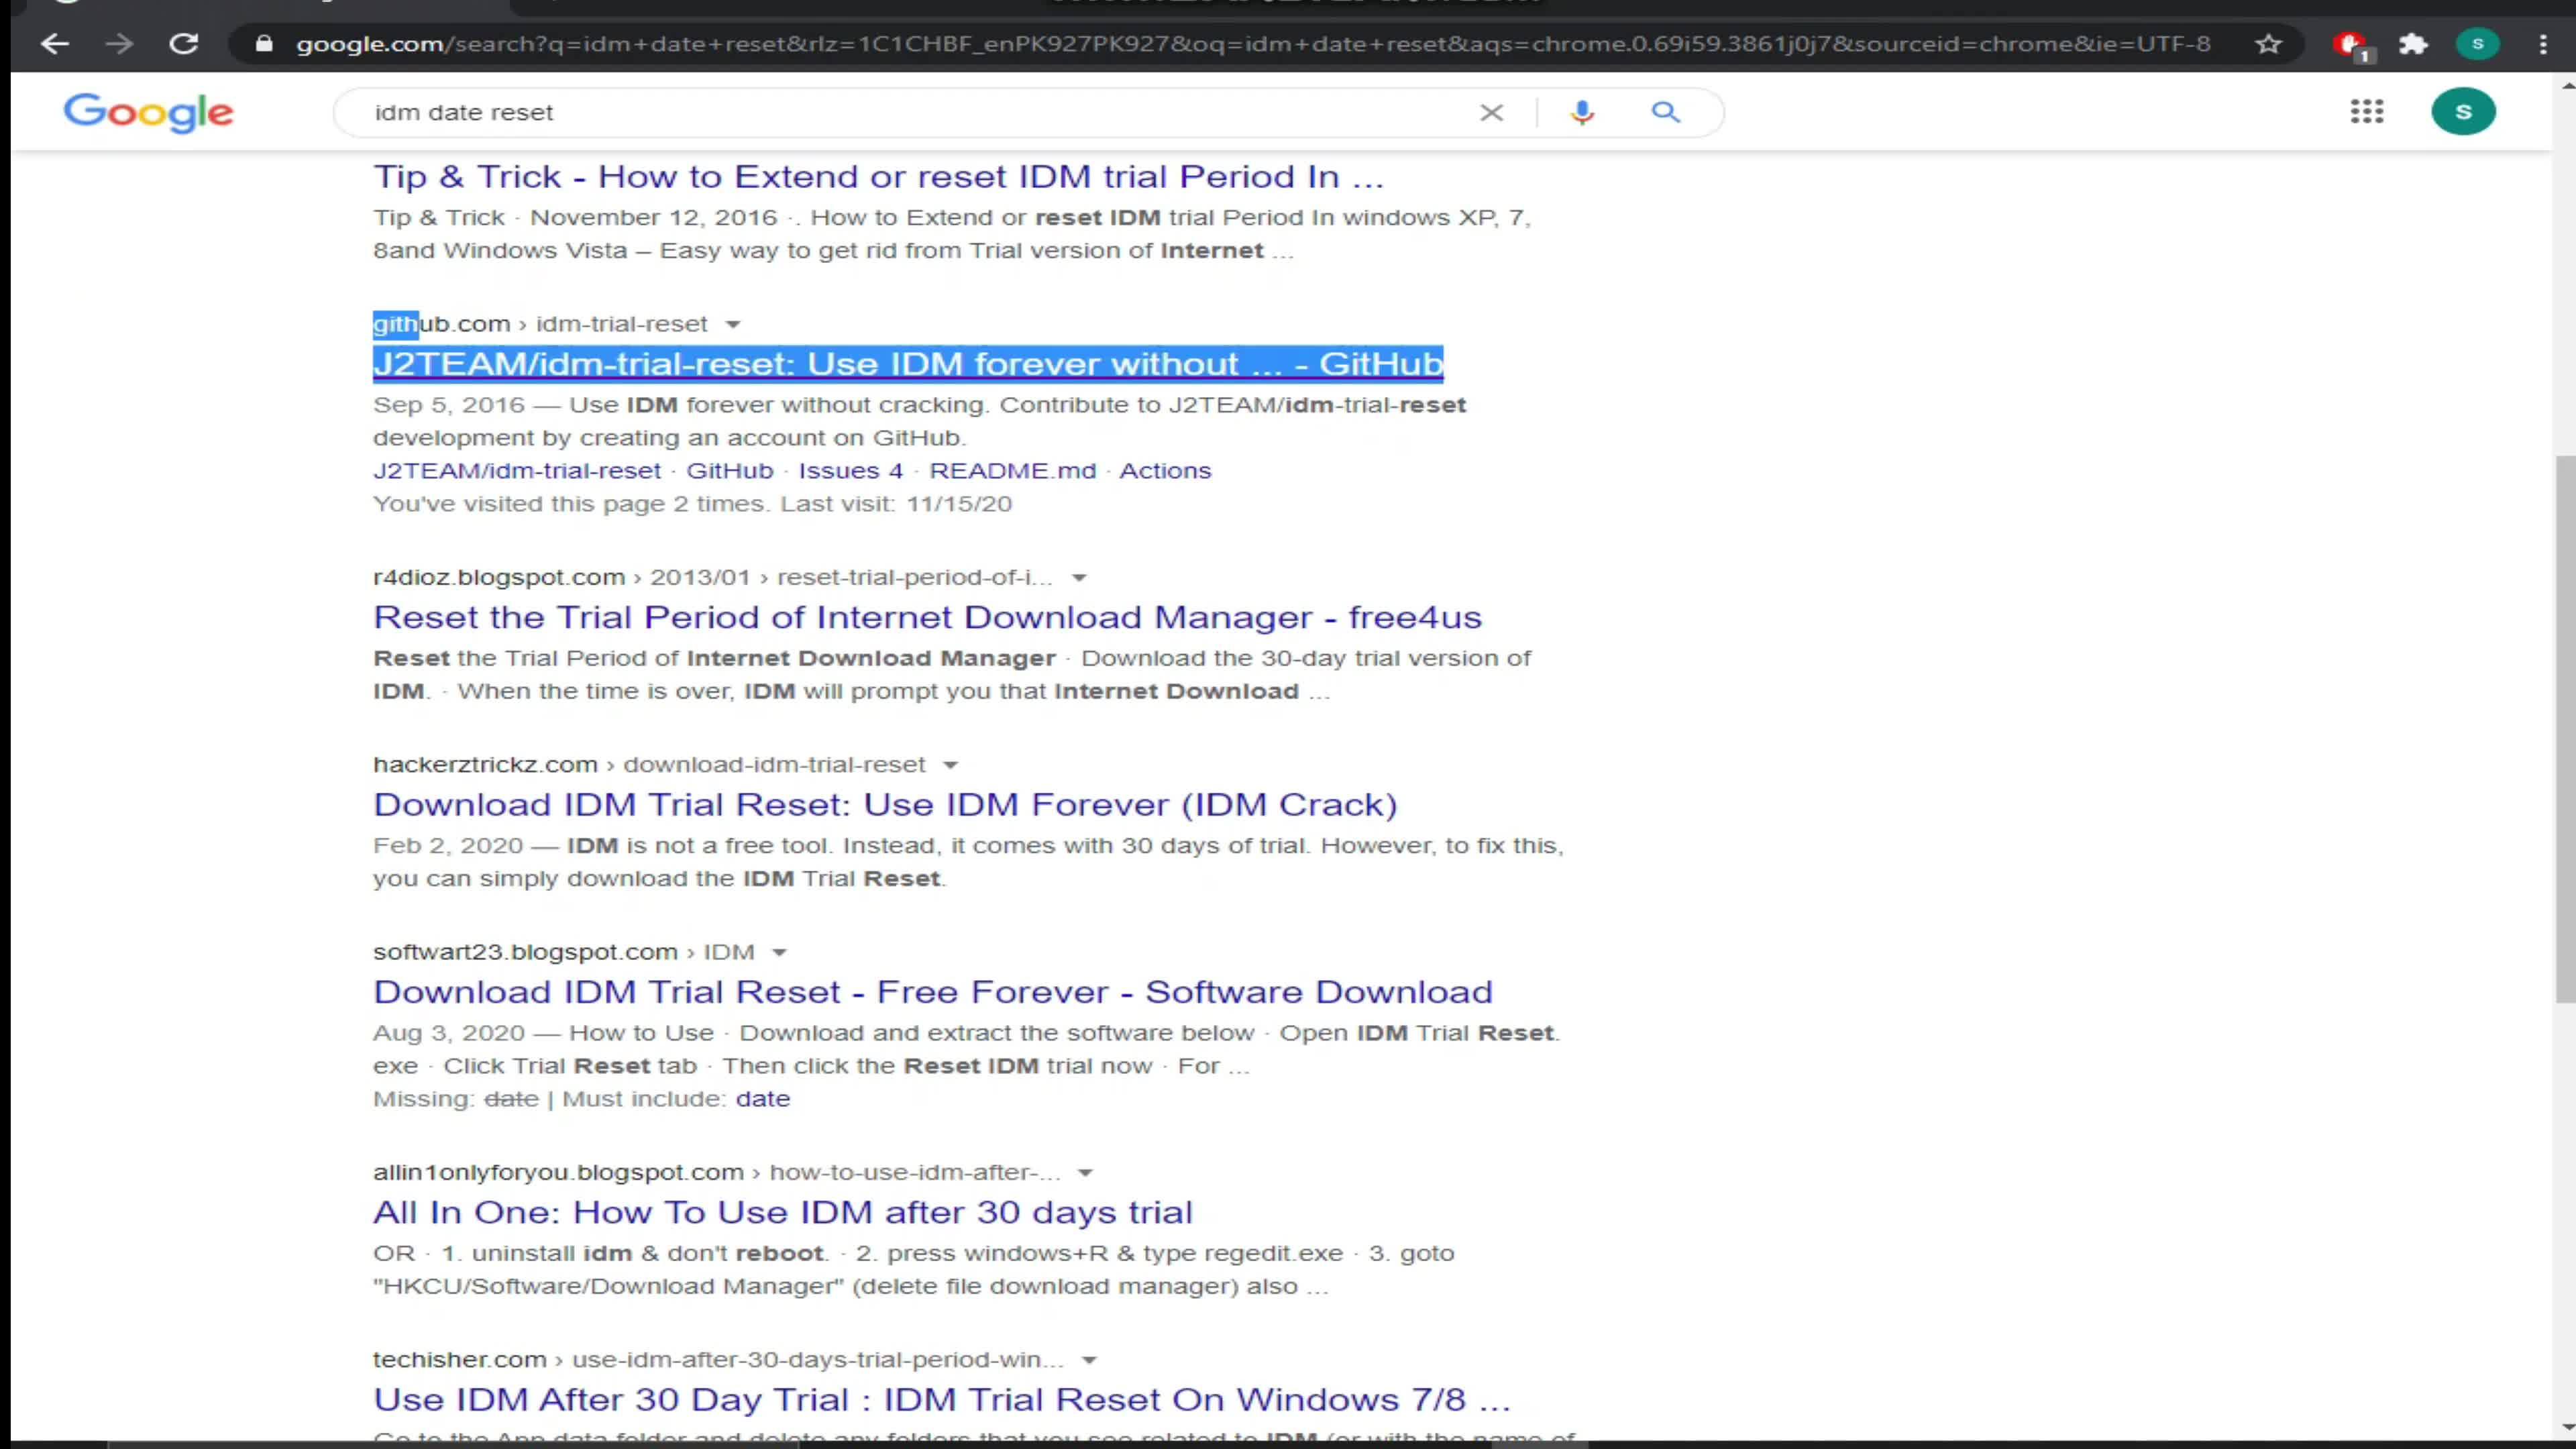Clear the search box with the X
This screenshot has height=1449, width=2576.
(x=1491, y=112)
